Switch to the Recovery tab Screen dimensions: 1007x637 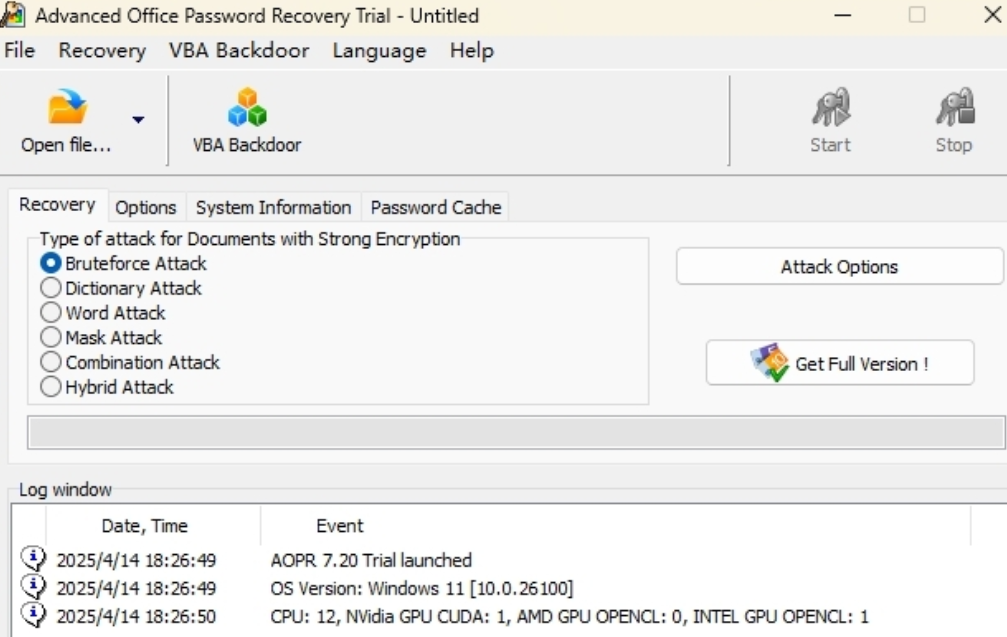[57, 205]
